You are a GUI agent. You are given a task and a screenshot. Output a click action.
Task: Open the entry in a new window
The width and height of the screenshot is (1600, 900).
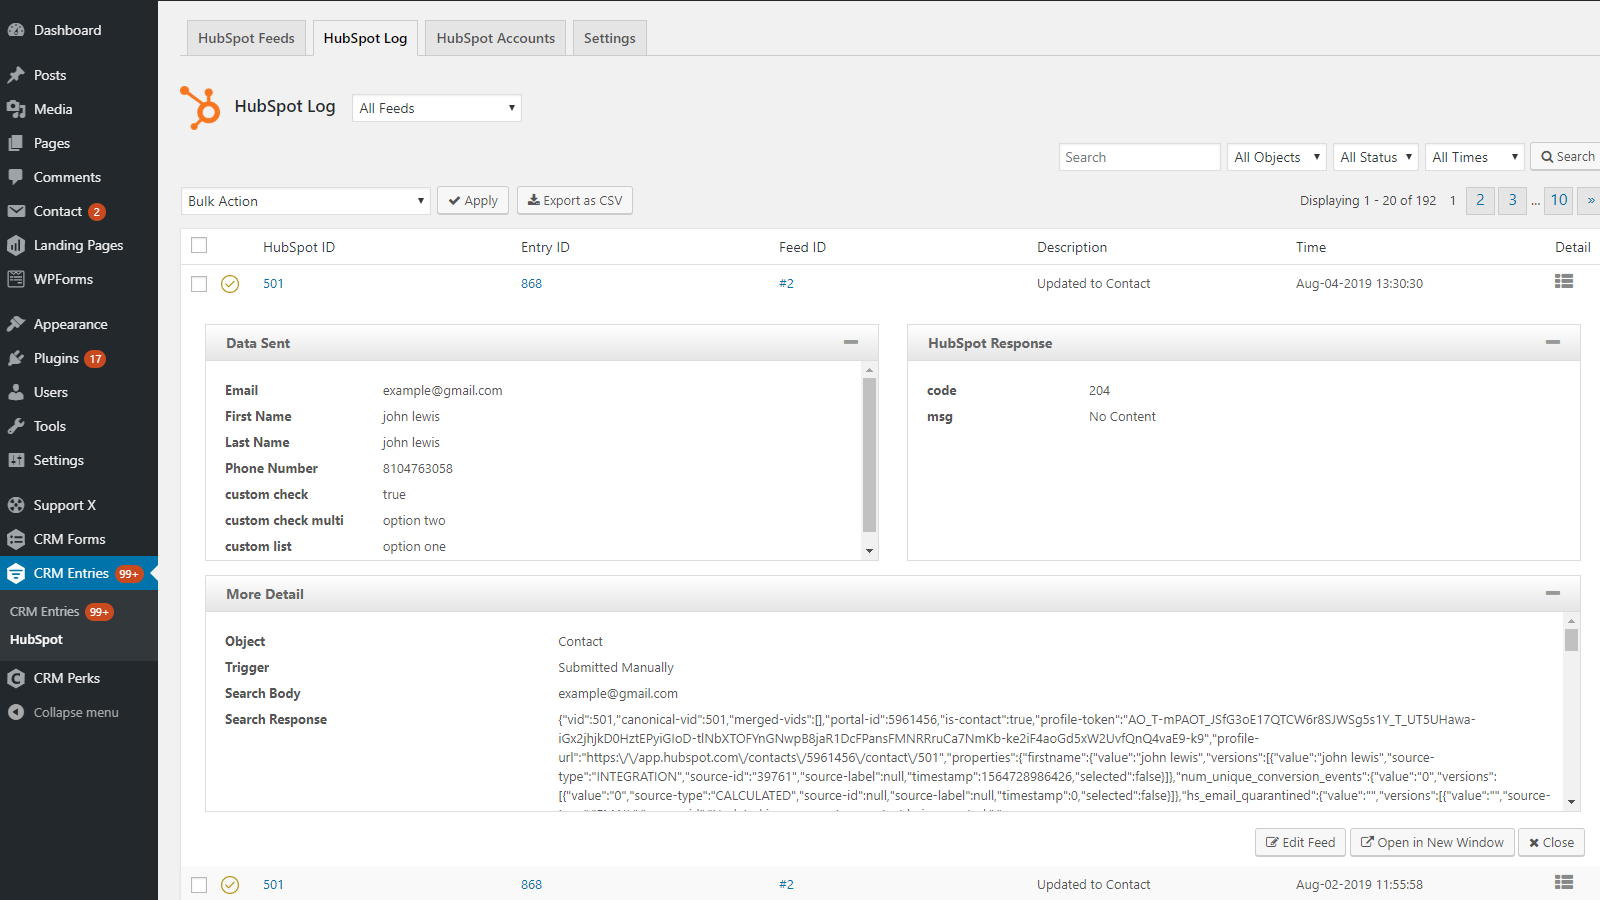[x=1431, y=842]
